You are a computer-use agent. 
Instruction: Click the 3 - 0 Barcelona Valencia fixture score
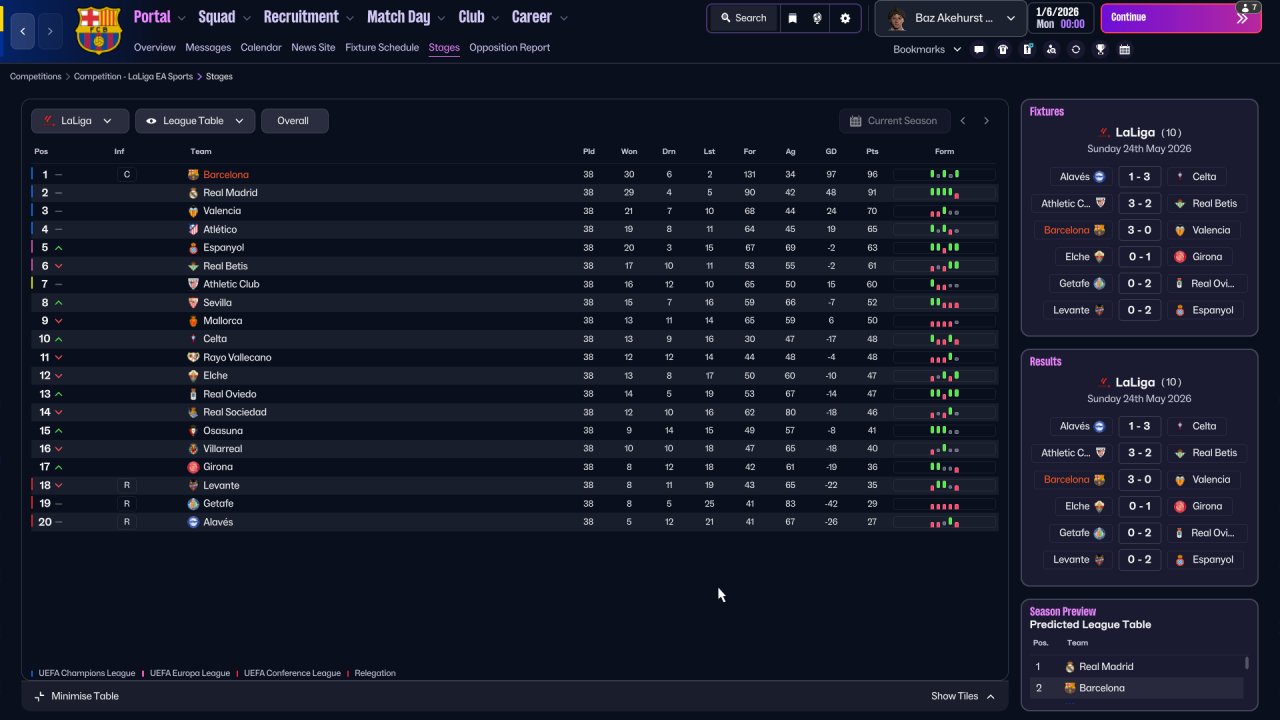[x=1139, y=230]
